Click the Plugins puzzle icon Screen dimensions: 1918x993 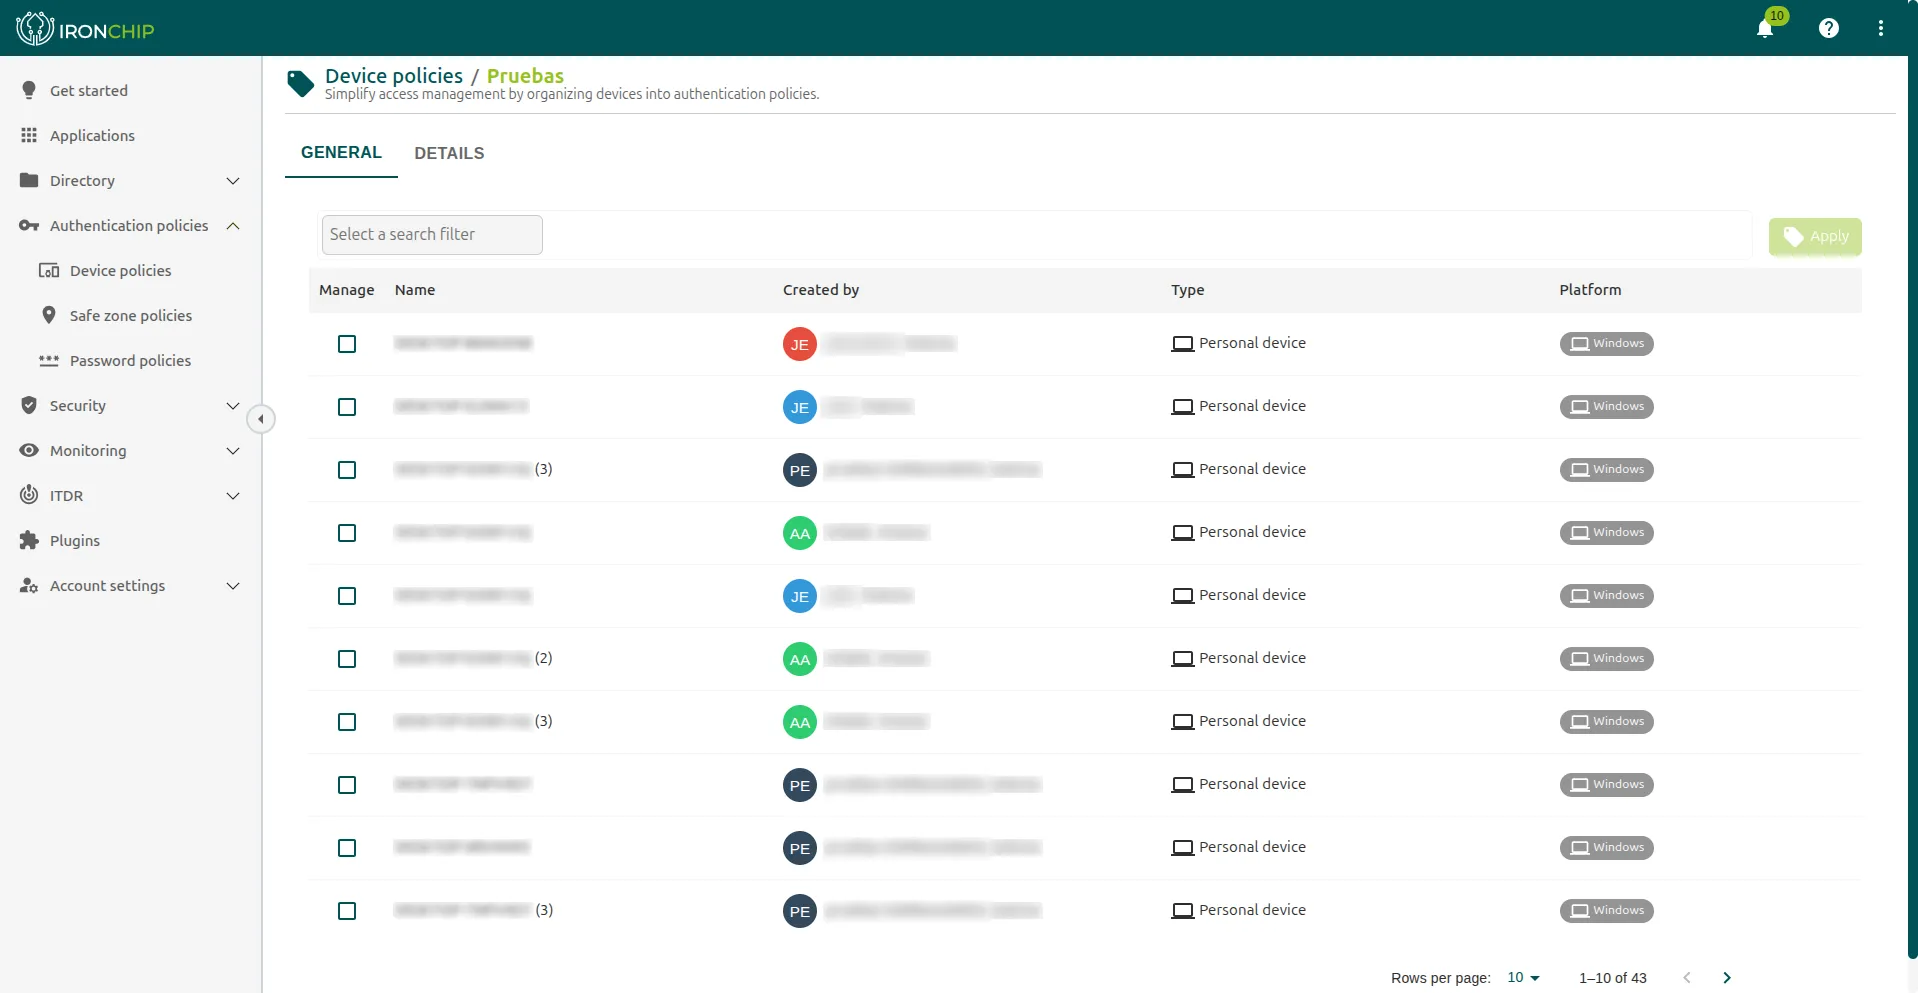click(x=29, y=540)
